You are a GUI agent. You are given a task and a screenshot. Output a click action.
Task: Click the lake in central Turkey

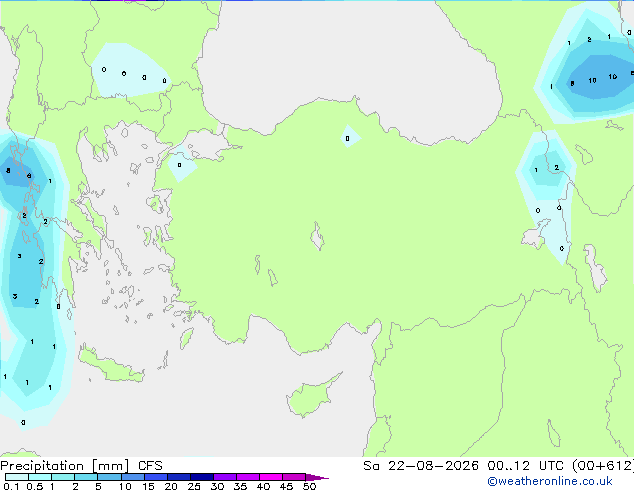tap(317, 236)
